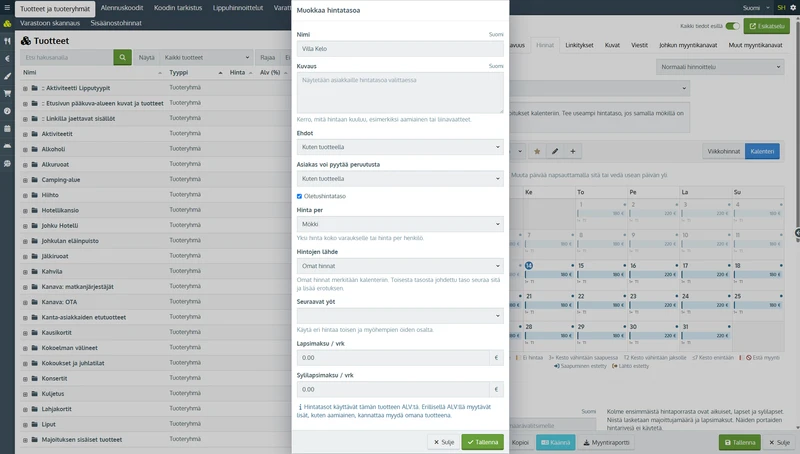The width and height of the screenshot is (800, 454).
Task: Open the restaurant fork-and-knife sidebar icon
Action: click(x=7, y=41)
